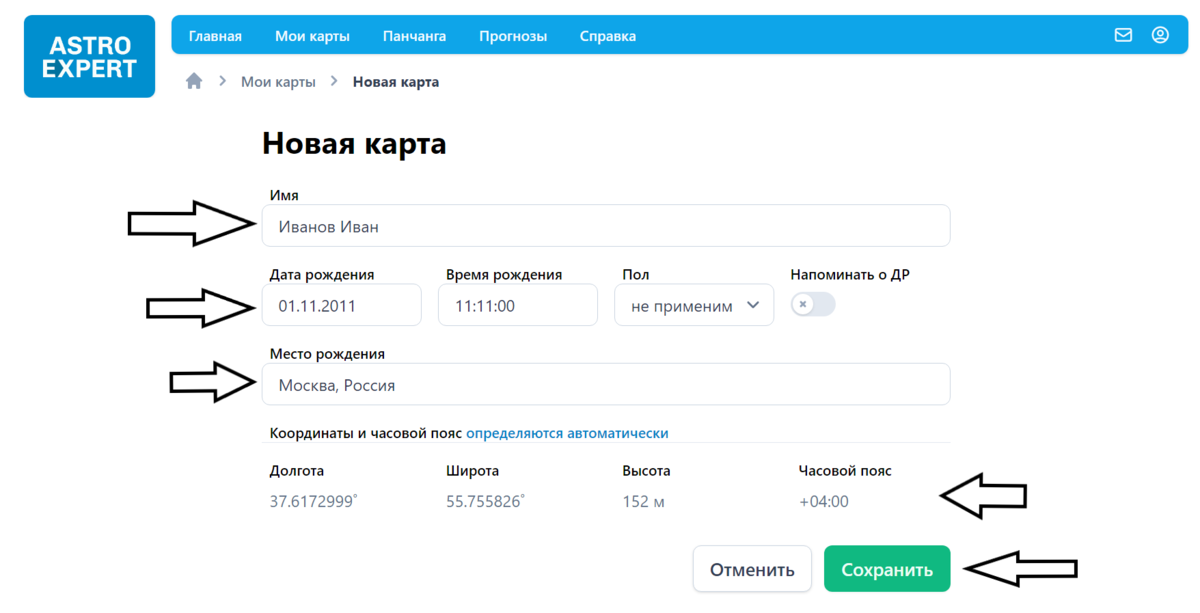This screenshot has width=1200, height=613.
Task: Select the latitude value 55.755826°
Action: point(485,501)
